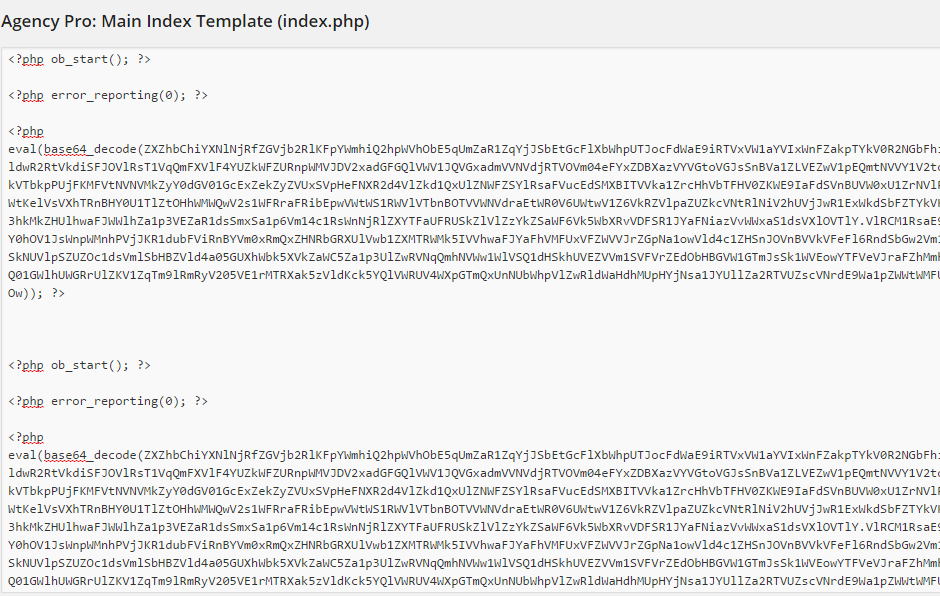Click last visible line starting Q01GWlhUWGRr
Image resolution: width=940 pixels, height=596 pixels.
point(474,581)
